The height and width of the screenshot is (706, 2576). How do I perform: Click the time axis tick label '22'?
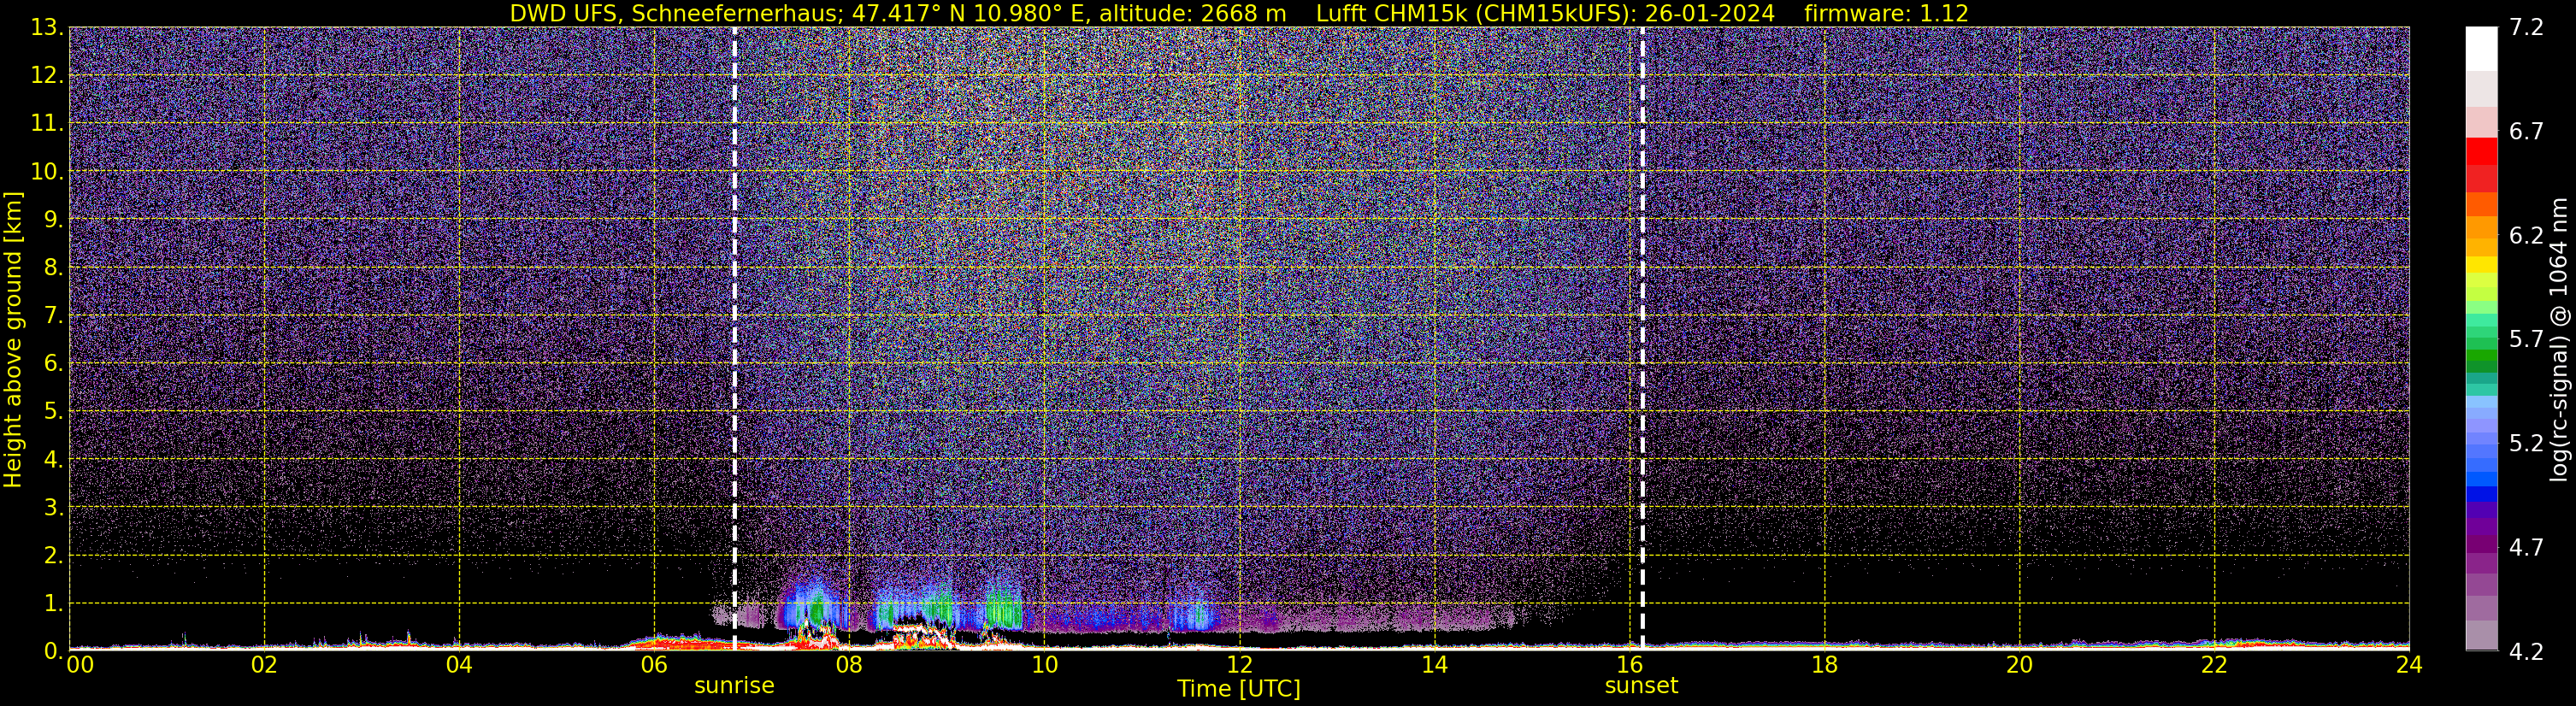point(2214,665)
